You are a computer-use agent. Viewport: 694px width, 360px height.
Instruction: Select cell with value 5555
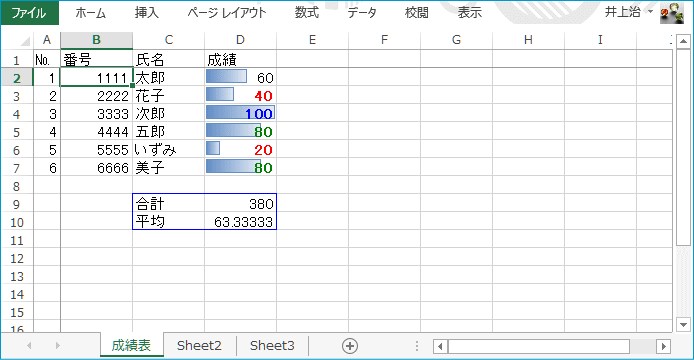coord(96,150)
